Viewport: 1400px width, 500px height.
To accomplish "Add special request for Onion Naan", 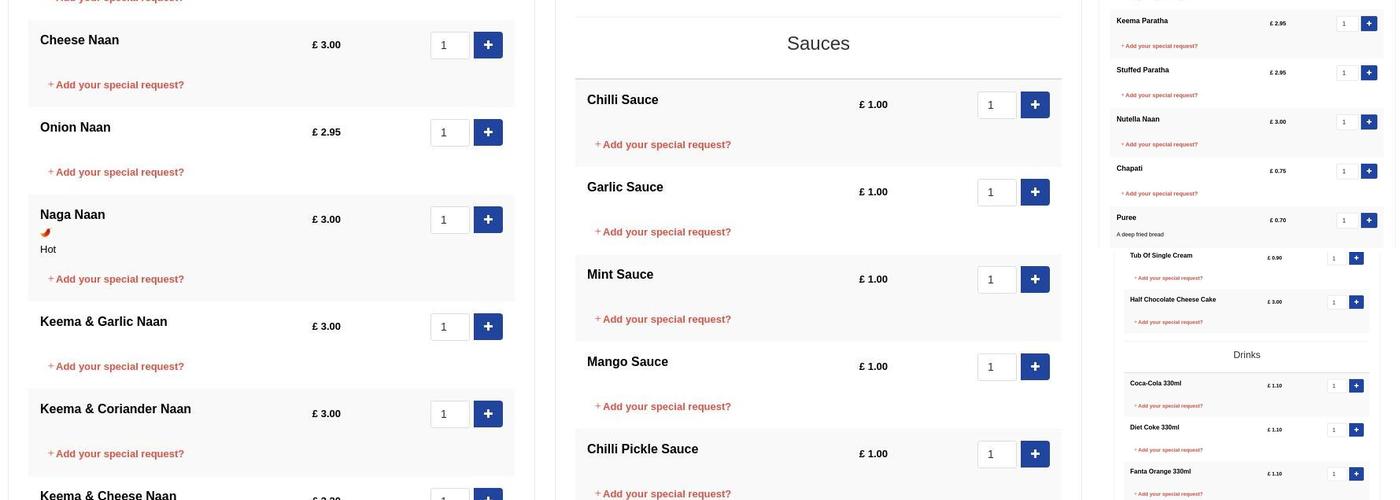I will (x=119, y=172).
